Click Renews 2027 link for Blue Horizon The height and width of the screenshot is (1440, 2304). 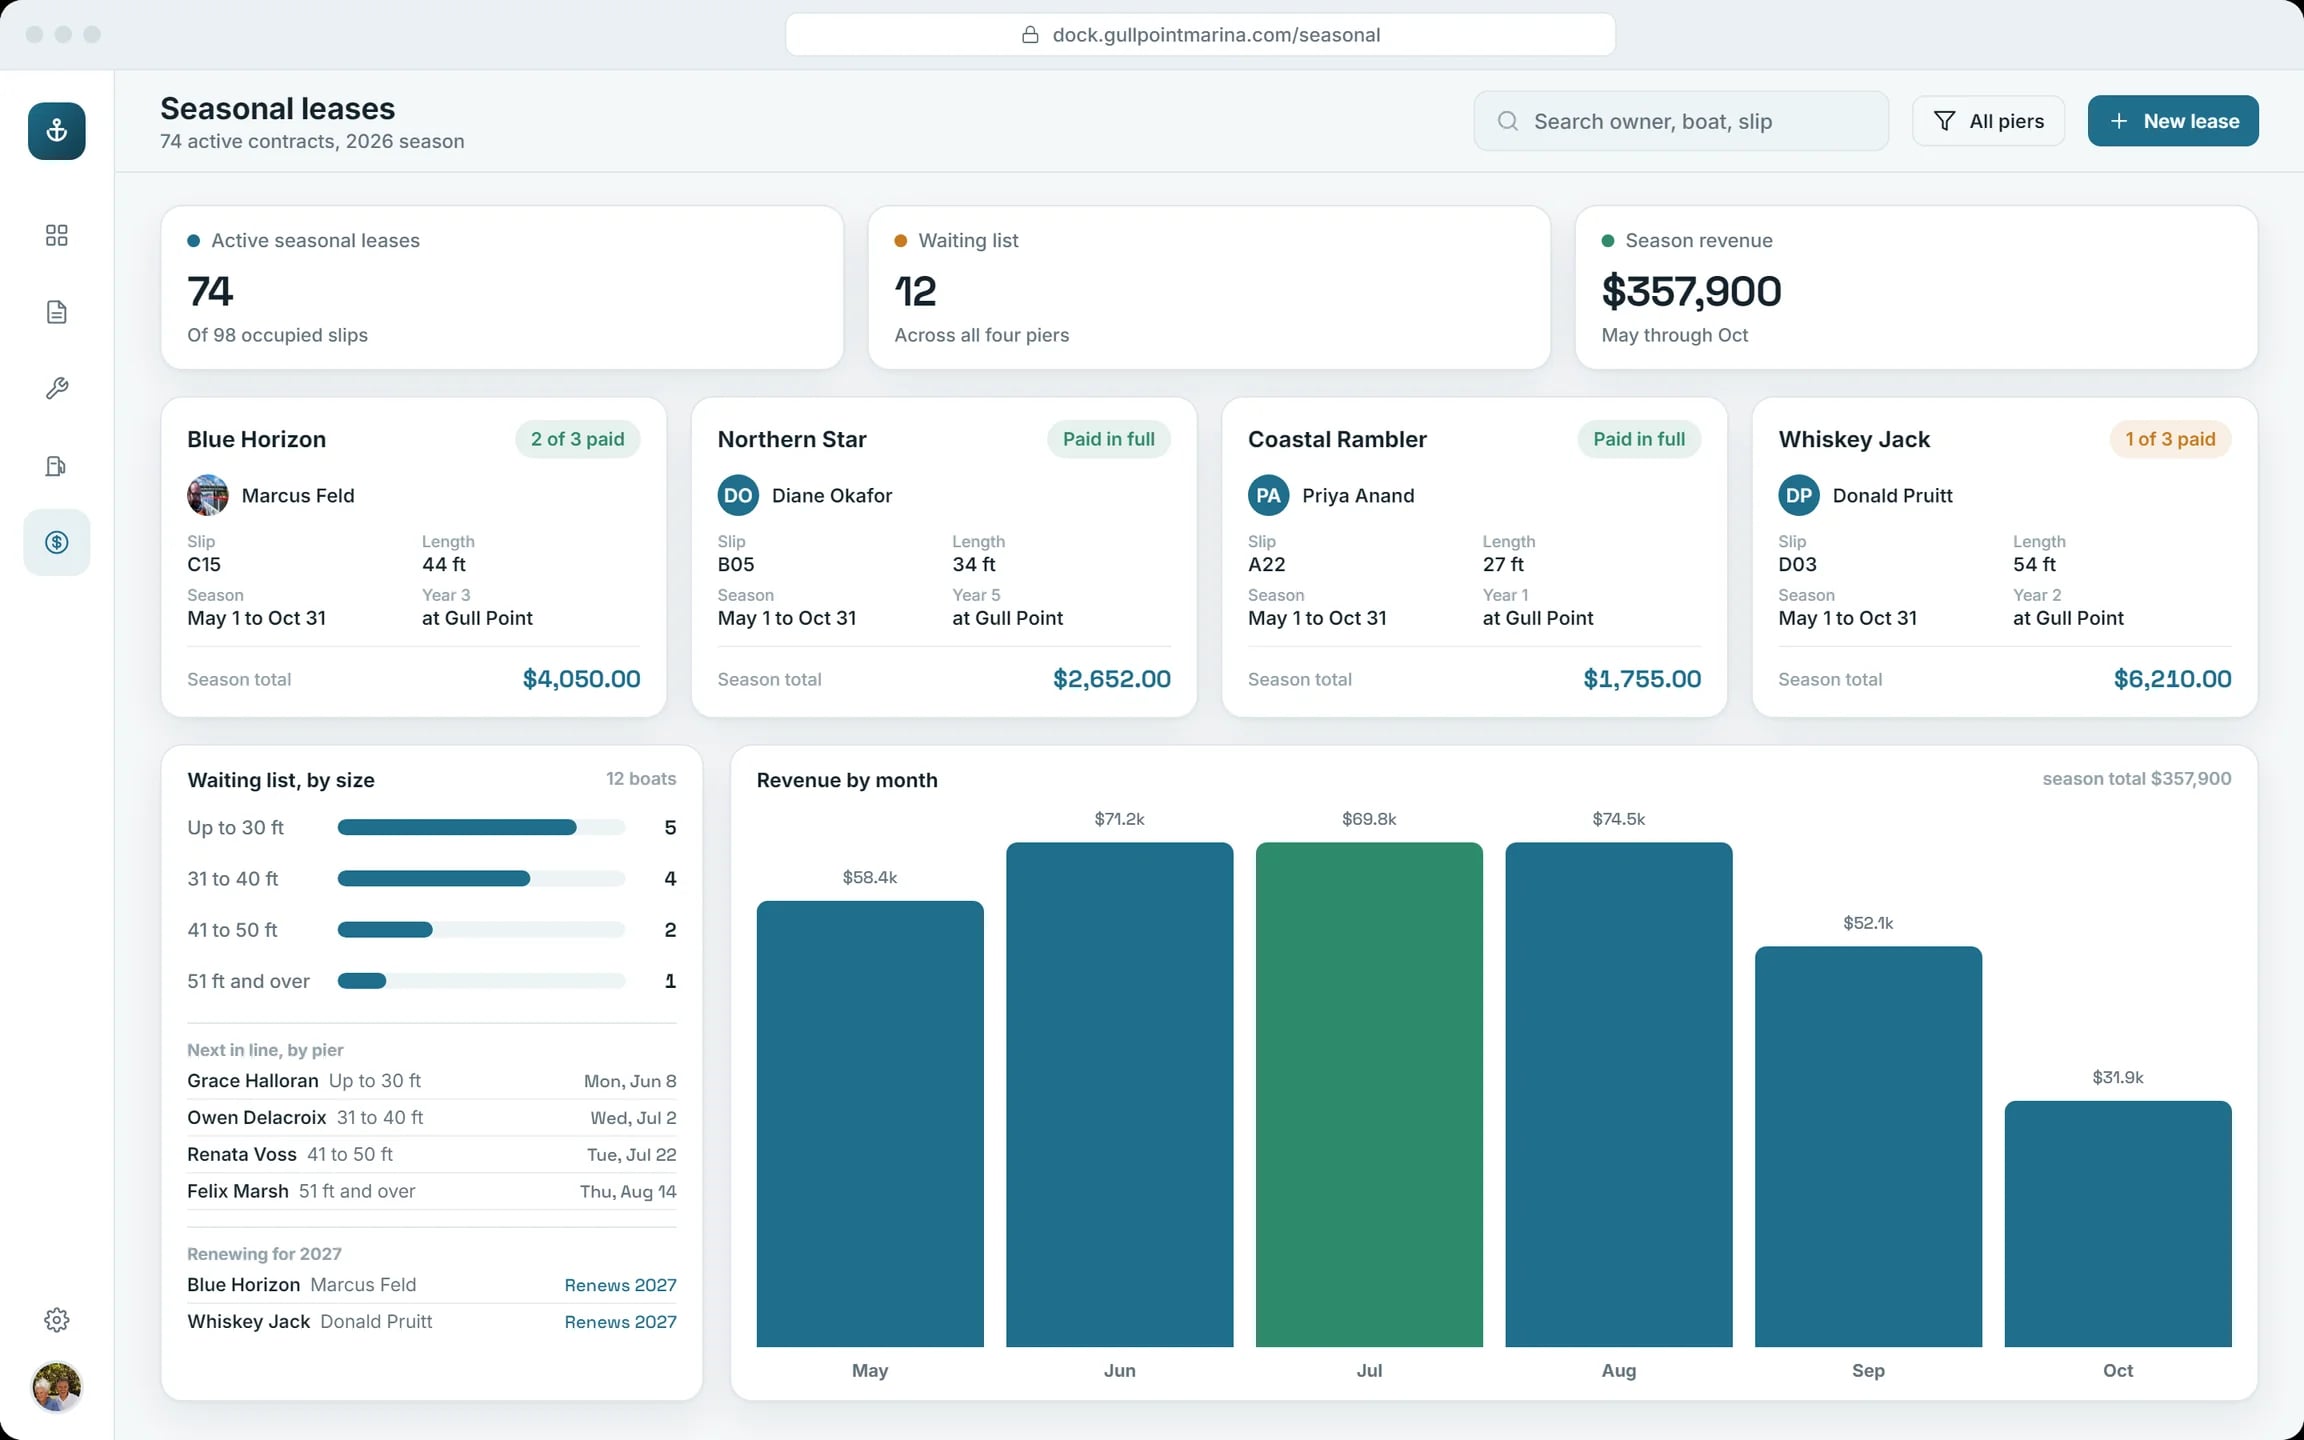(x=620, y=1285)
